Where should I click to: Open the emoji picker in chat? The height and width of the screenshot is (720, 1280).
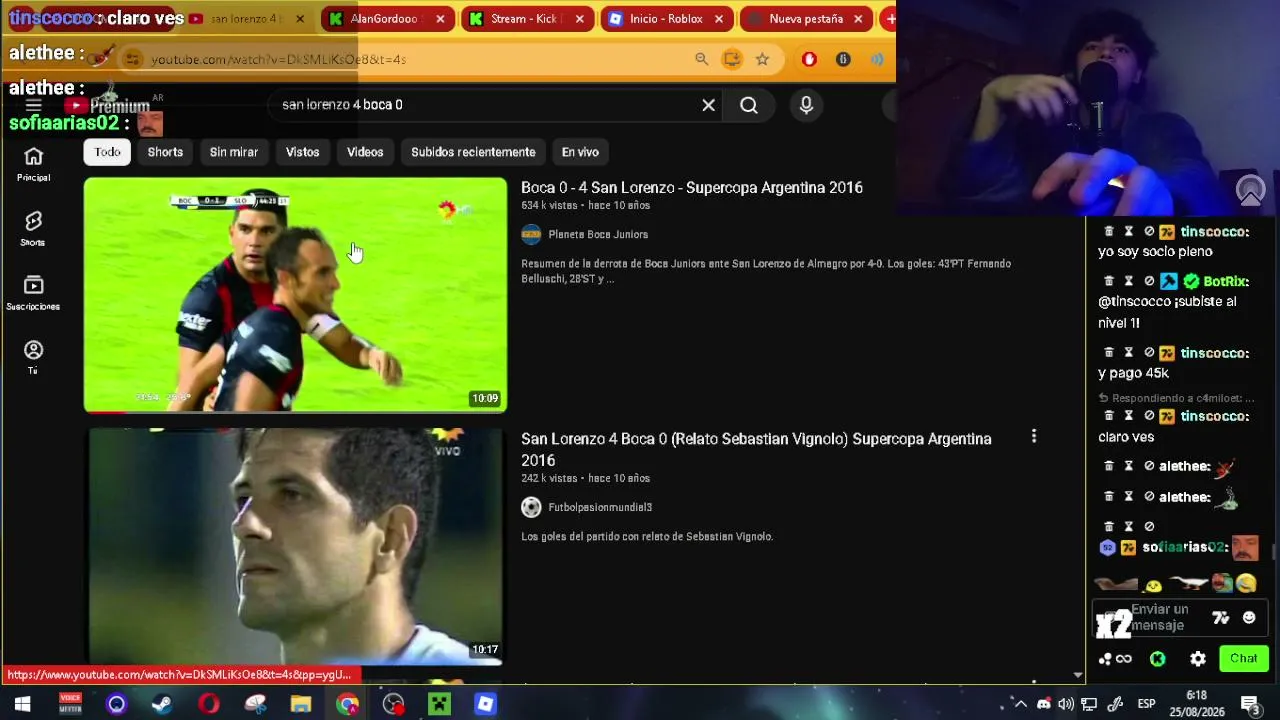point(1249,618)
